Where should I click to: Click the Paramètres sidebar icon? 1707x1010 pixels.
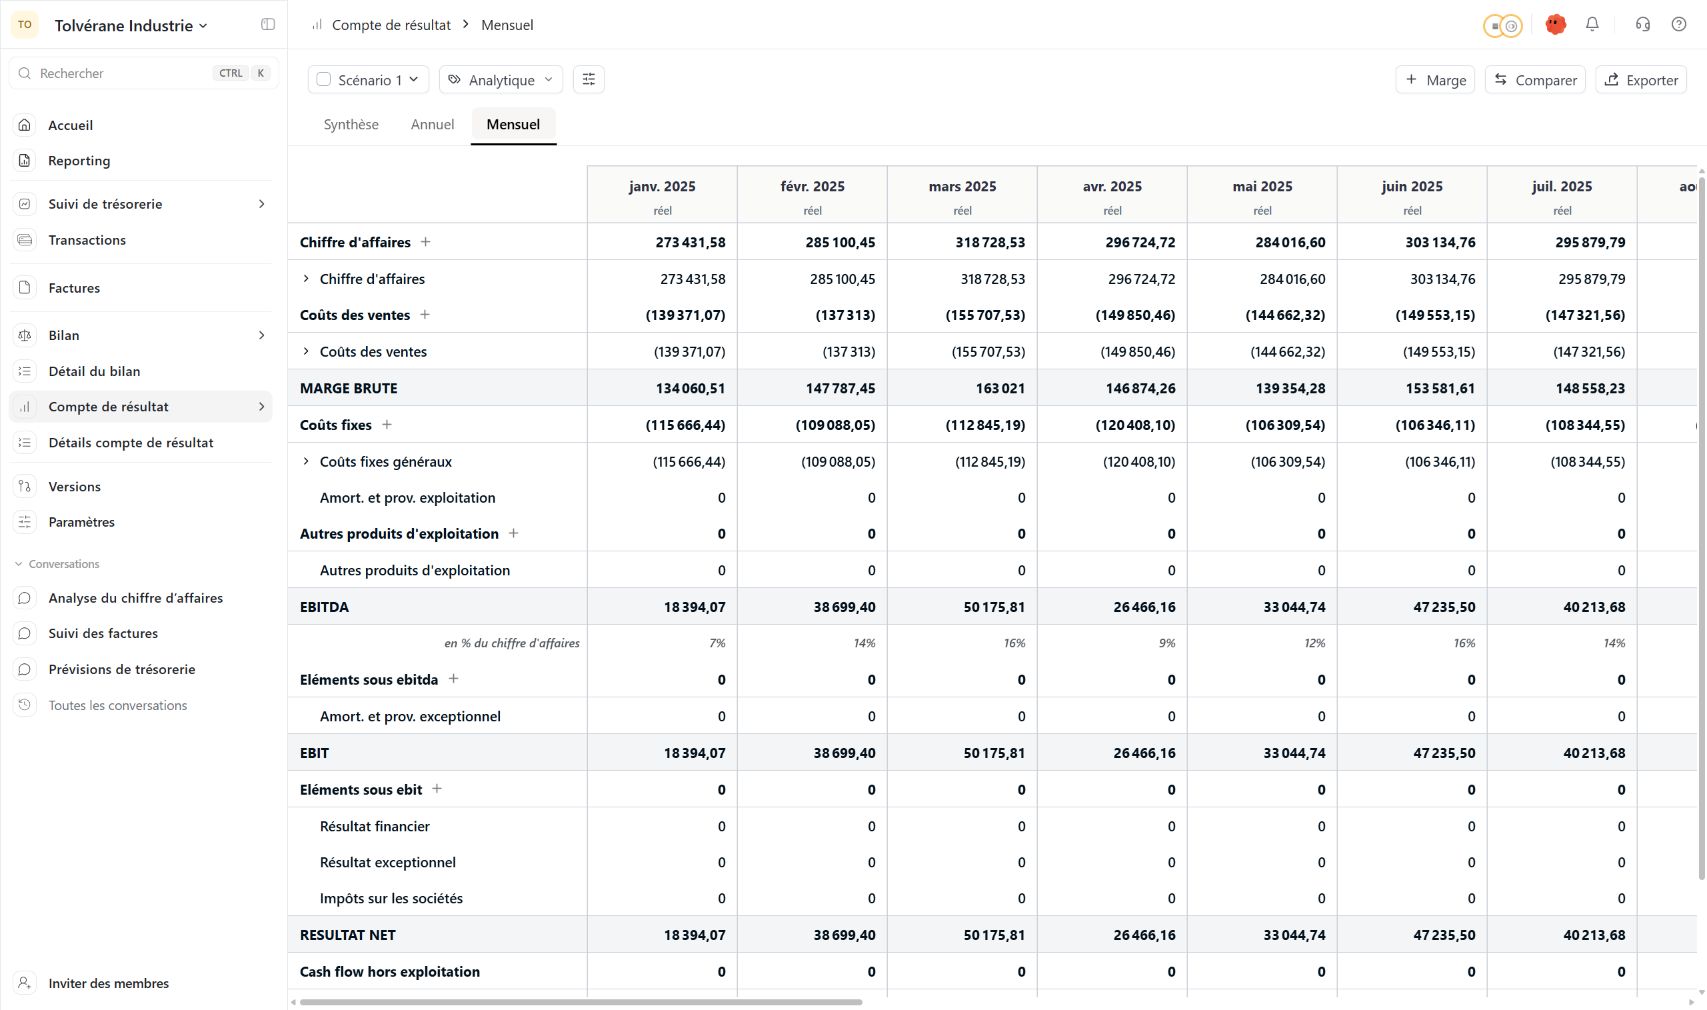coord(25,522)
